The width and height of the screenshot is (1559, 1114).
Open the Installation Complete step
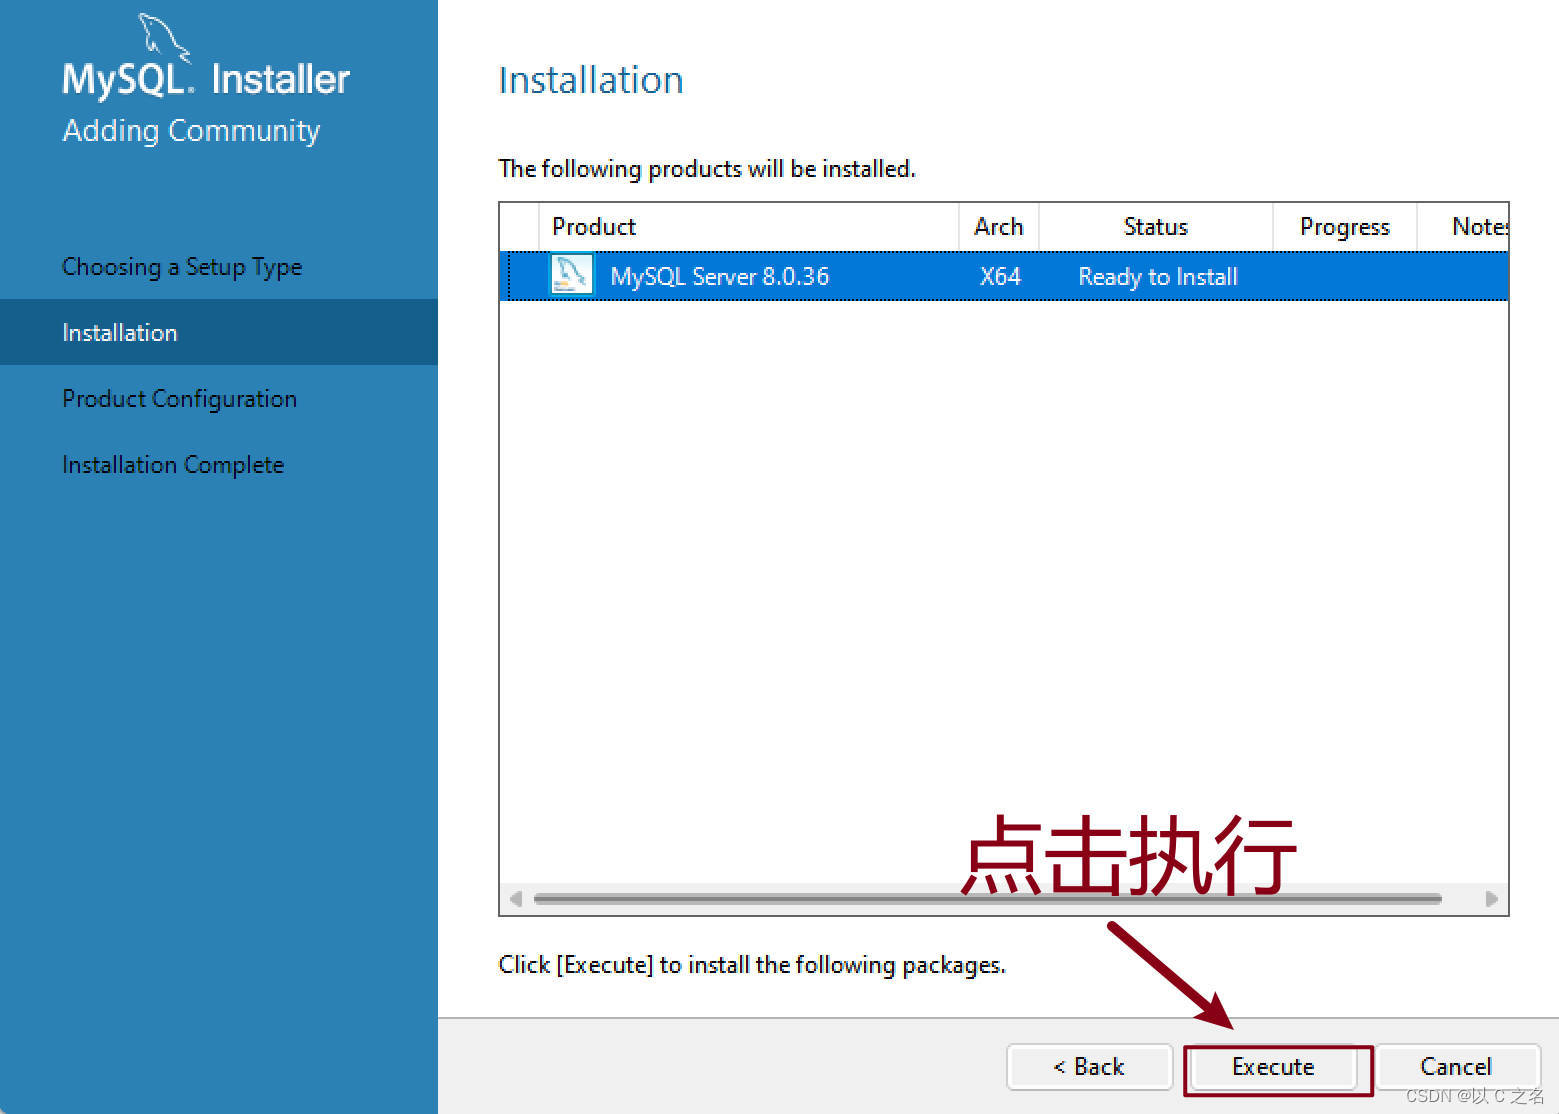click(173, 464)
